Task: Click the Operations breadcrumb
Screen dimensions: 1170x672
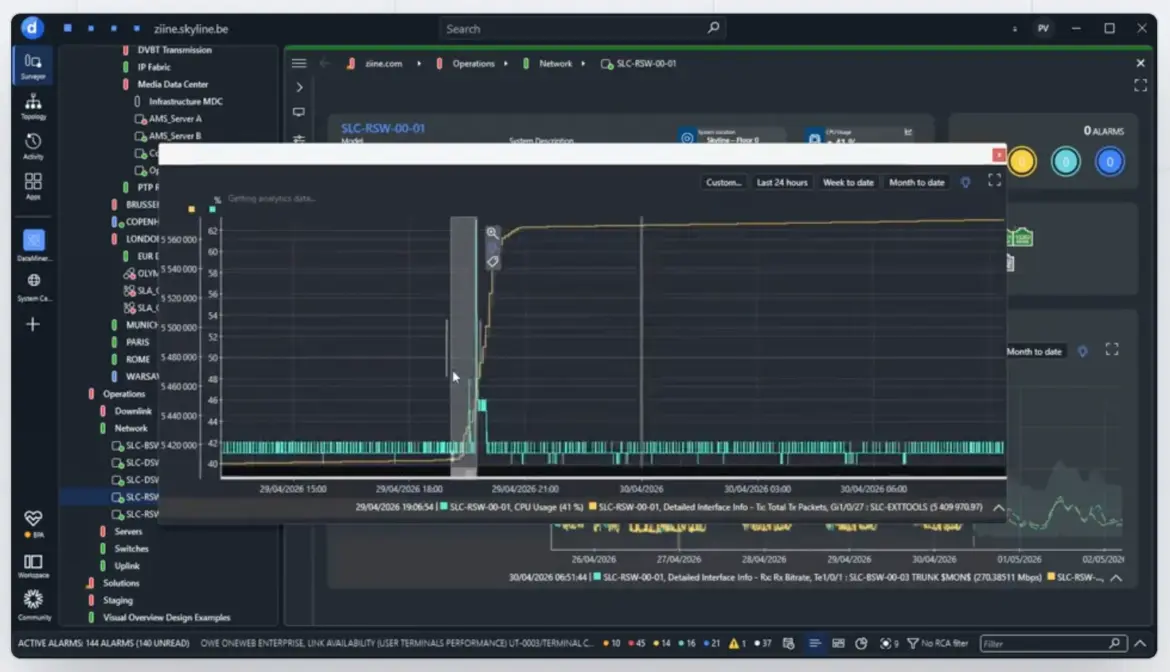Action: (473, 63)
